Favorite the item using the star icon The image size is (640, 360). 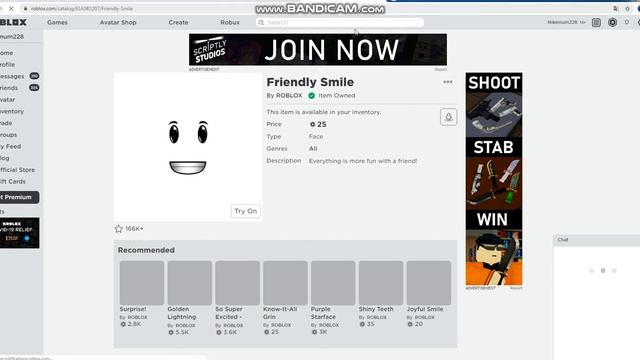coord(119,229)
